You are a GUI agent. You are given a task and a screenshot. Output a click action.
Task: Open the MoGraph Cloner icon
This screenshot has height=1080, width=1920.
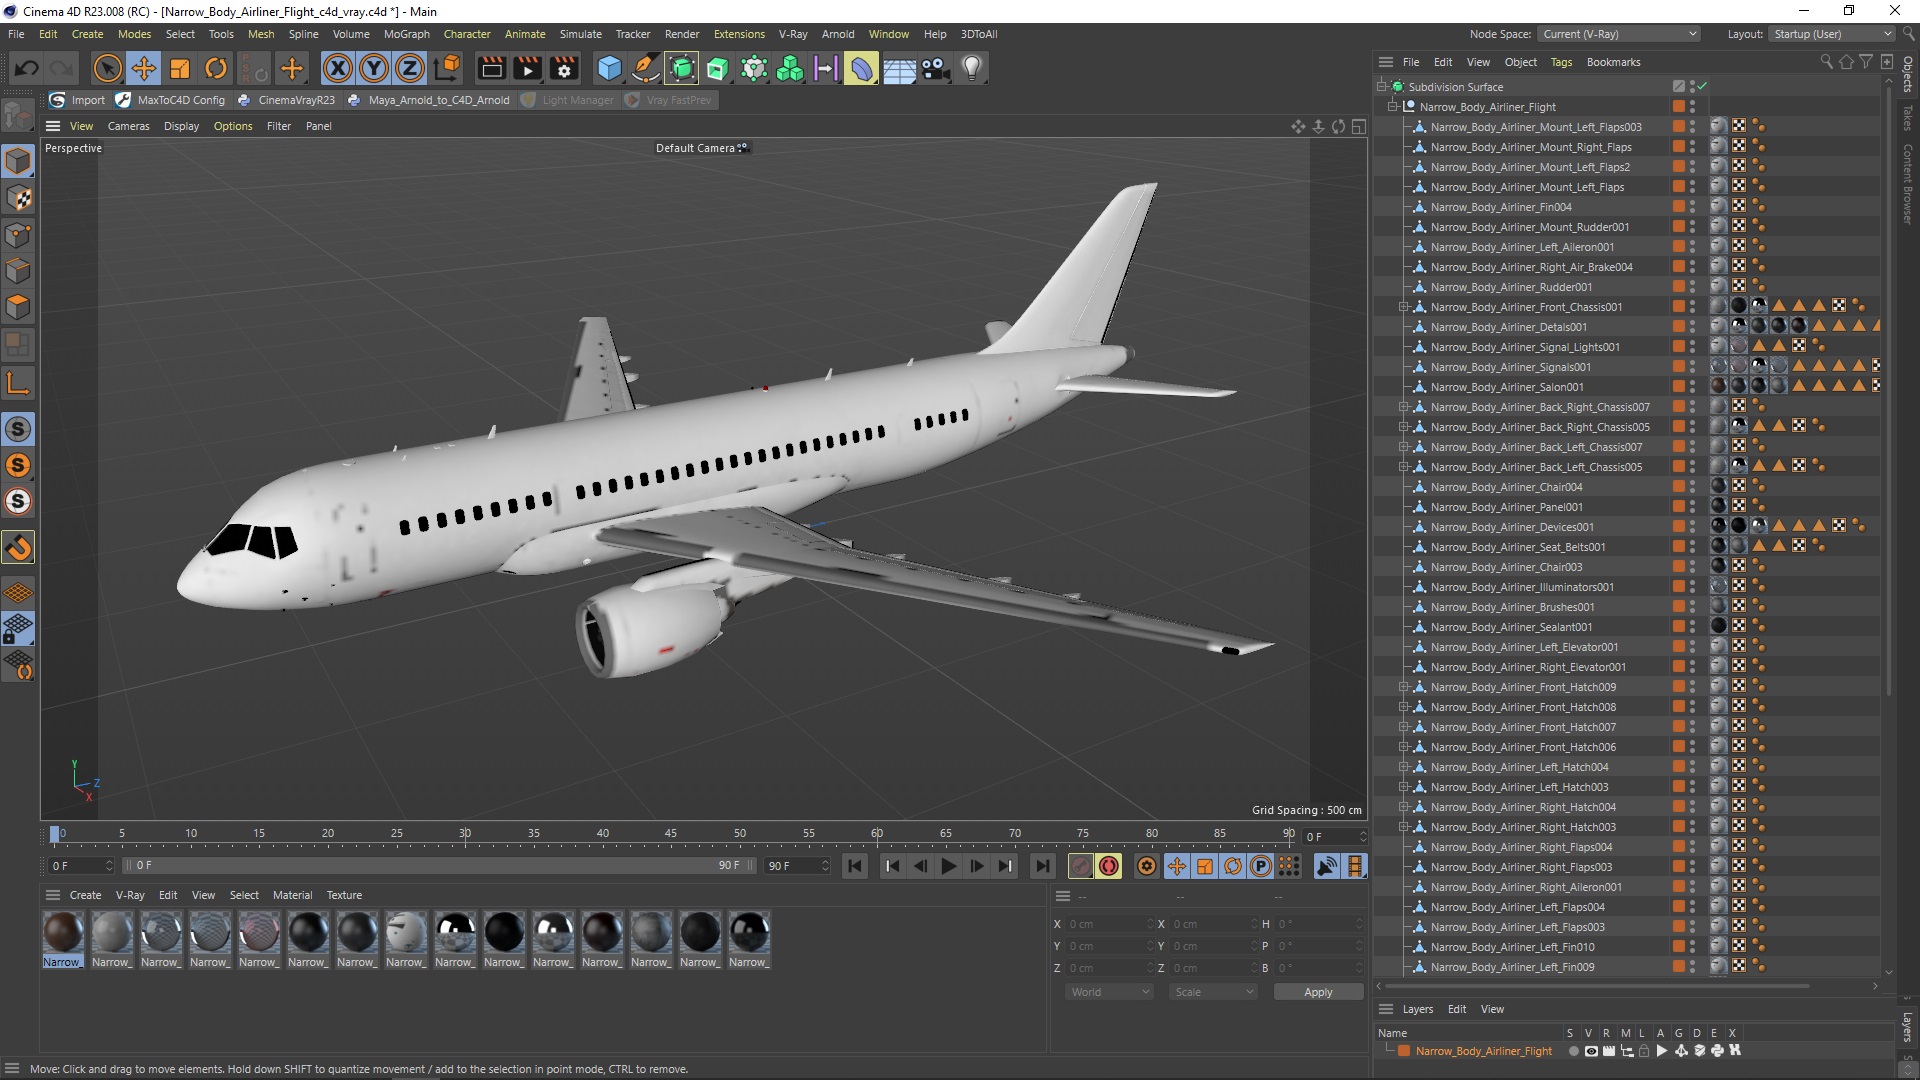(790, 68)
